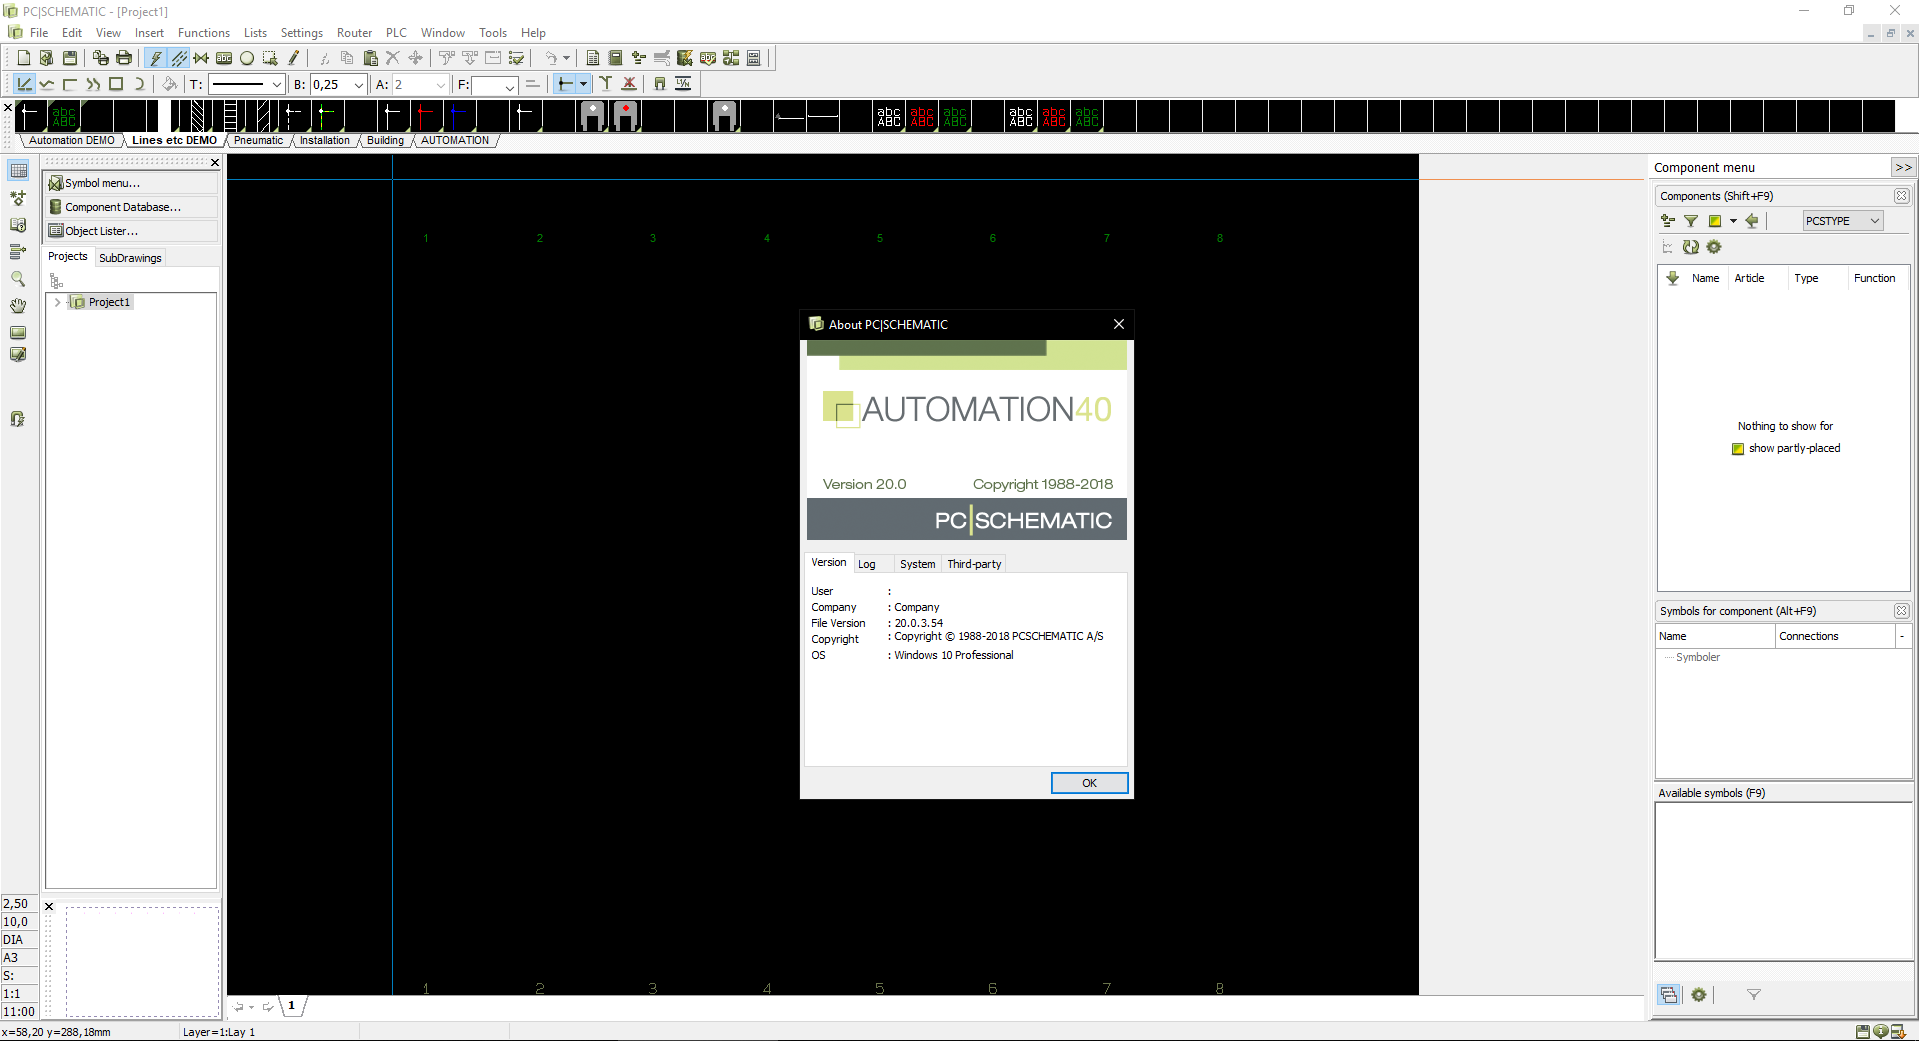Open dropdown arrow beside green-yellow square
Image resolution: width=1919 pixels, height=1041 pixels.
(x=1733, y=221)
